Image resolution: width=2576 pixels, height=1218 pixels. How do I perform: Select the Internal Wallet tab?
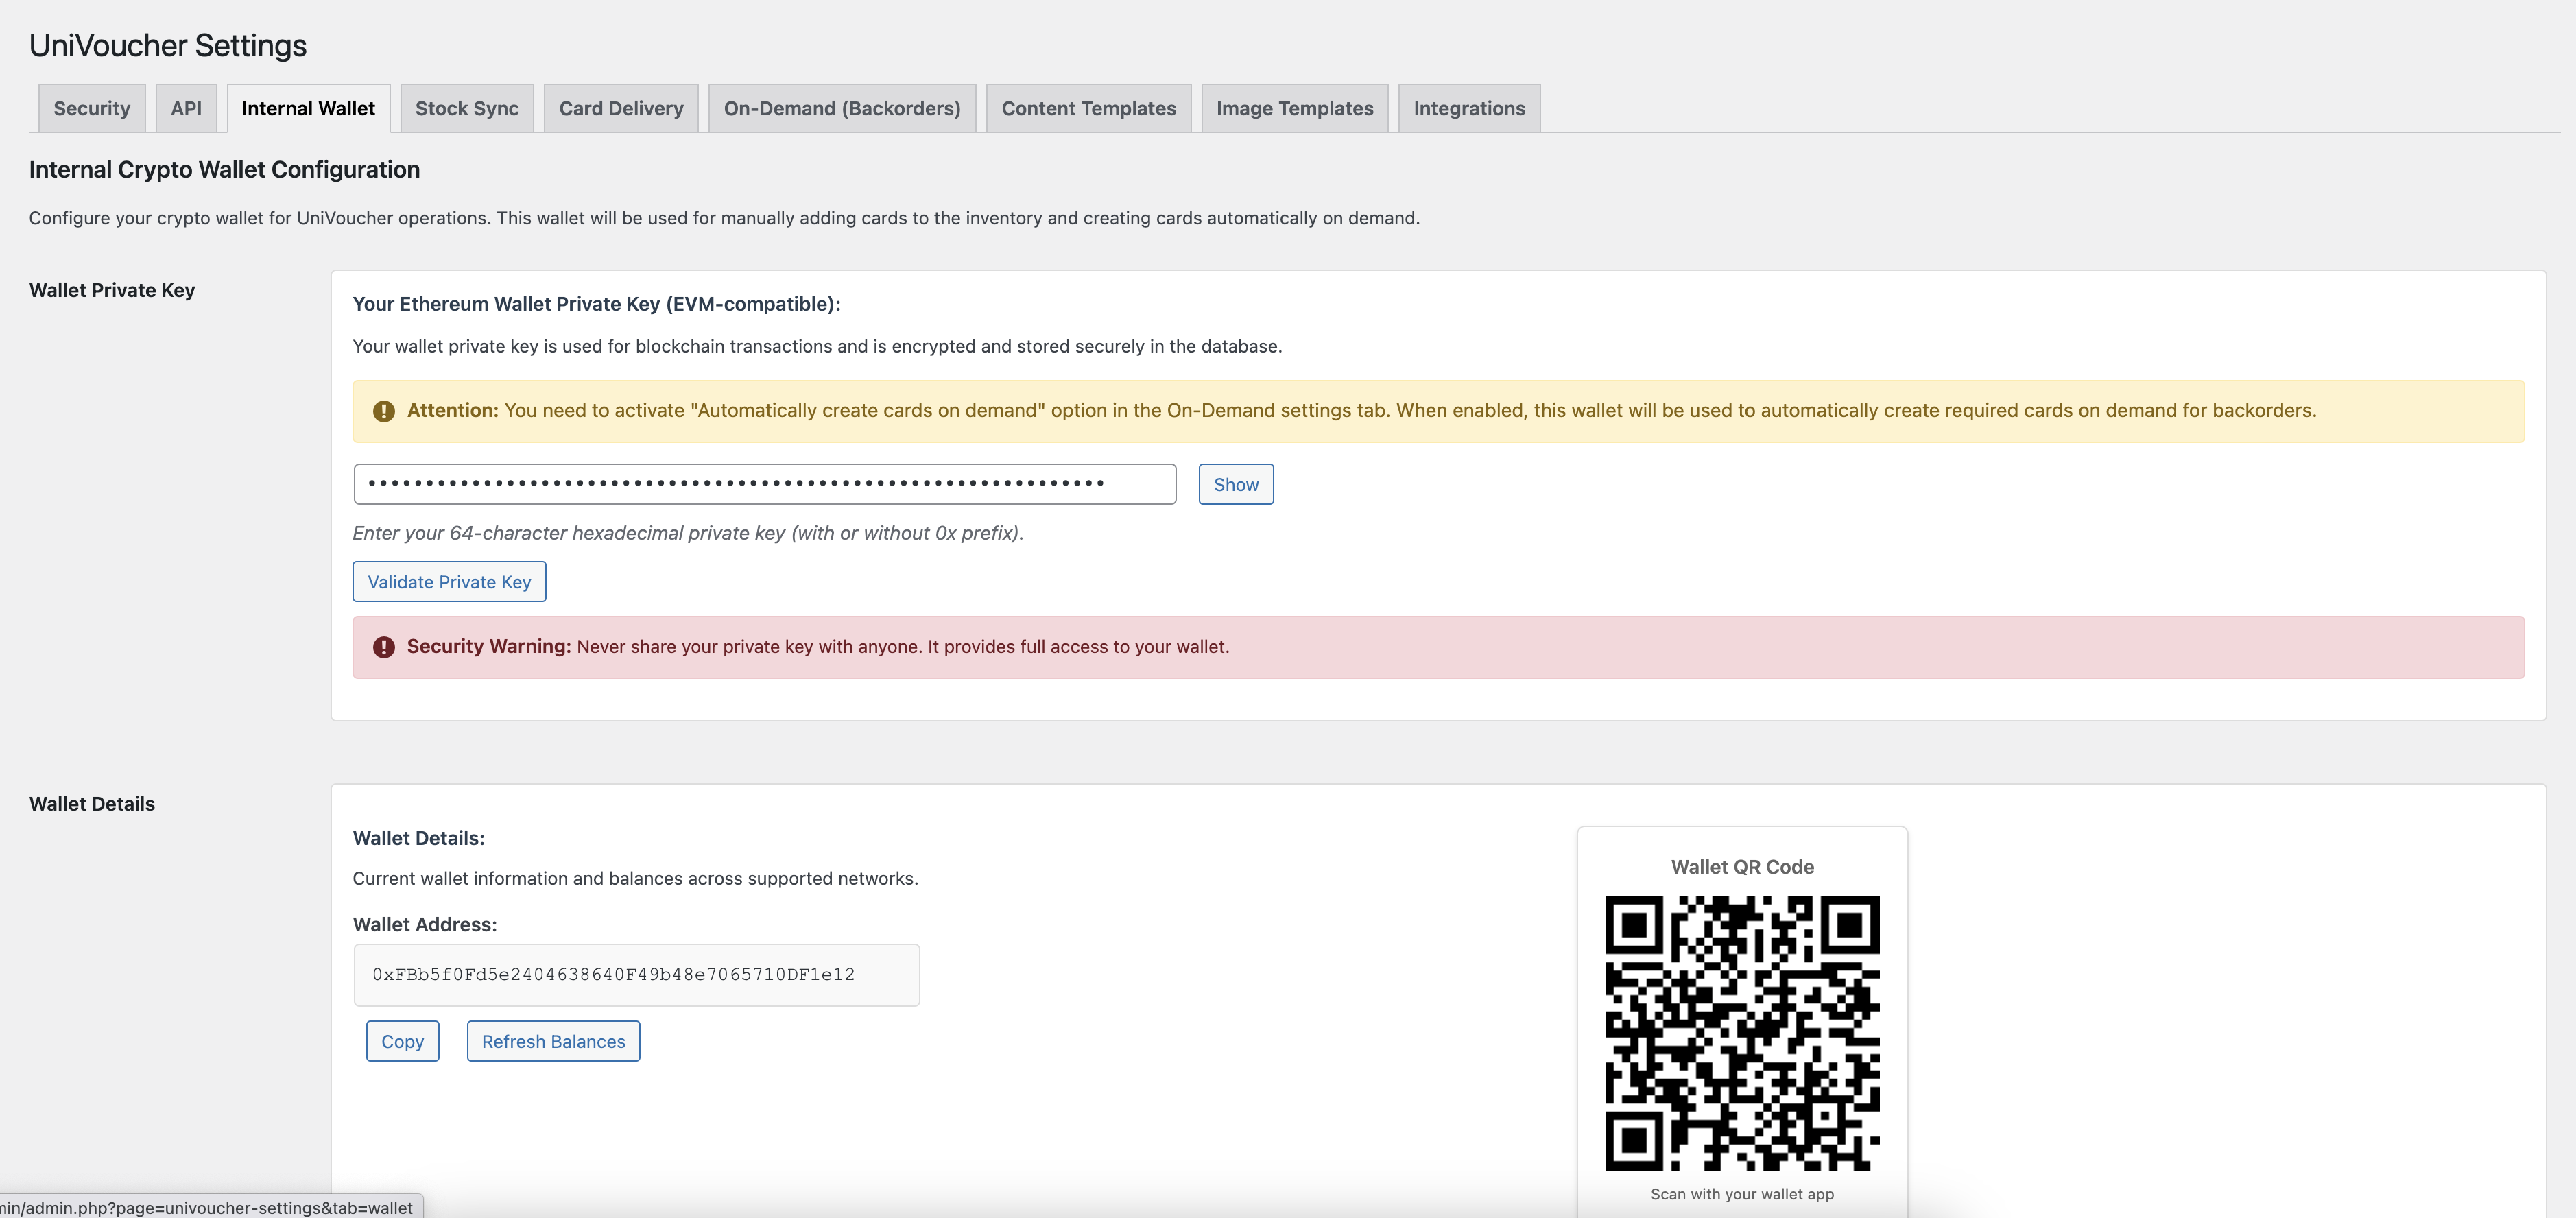[x=308, y=108]
